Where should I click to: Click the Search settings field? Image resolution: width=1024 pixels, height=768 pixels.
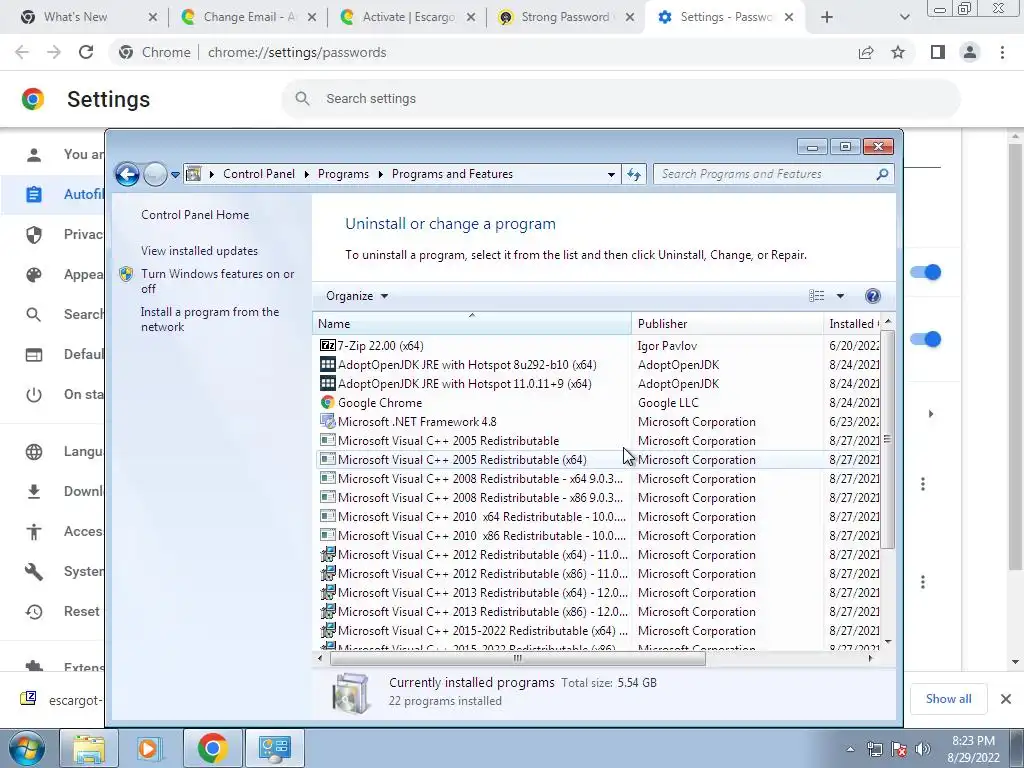click(620, 99)
